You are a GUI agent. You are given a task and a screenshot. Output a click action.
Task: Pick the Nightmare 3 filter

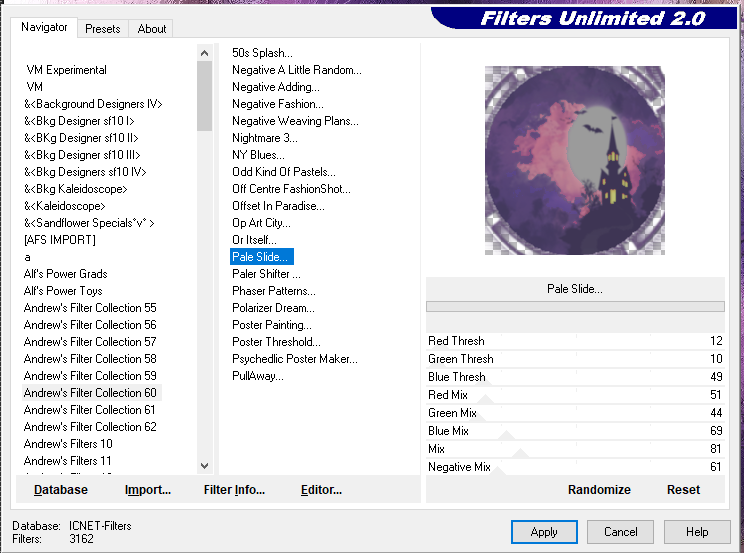pos(264,138)
